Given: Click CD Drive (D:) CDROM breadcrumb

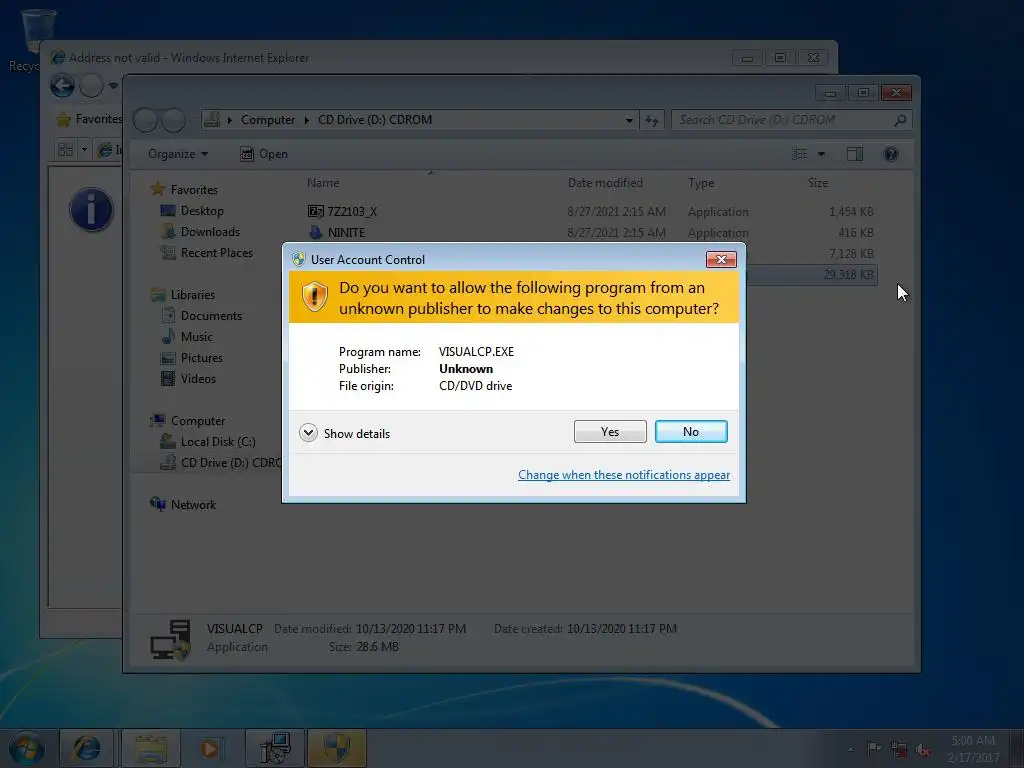Looking at the screenshot, I should 375,120.
